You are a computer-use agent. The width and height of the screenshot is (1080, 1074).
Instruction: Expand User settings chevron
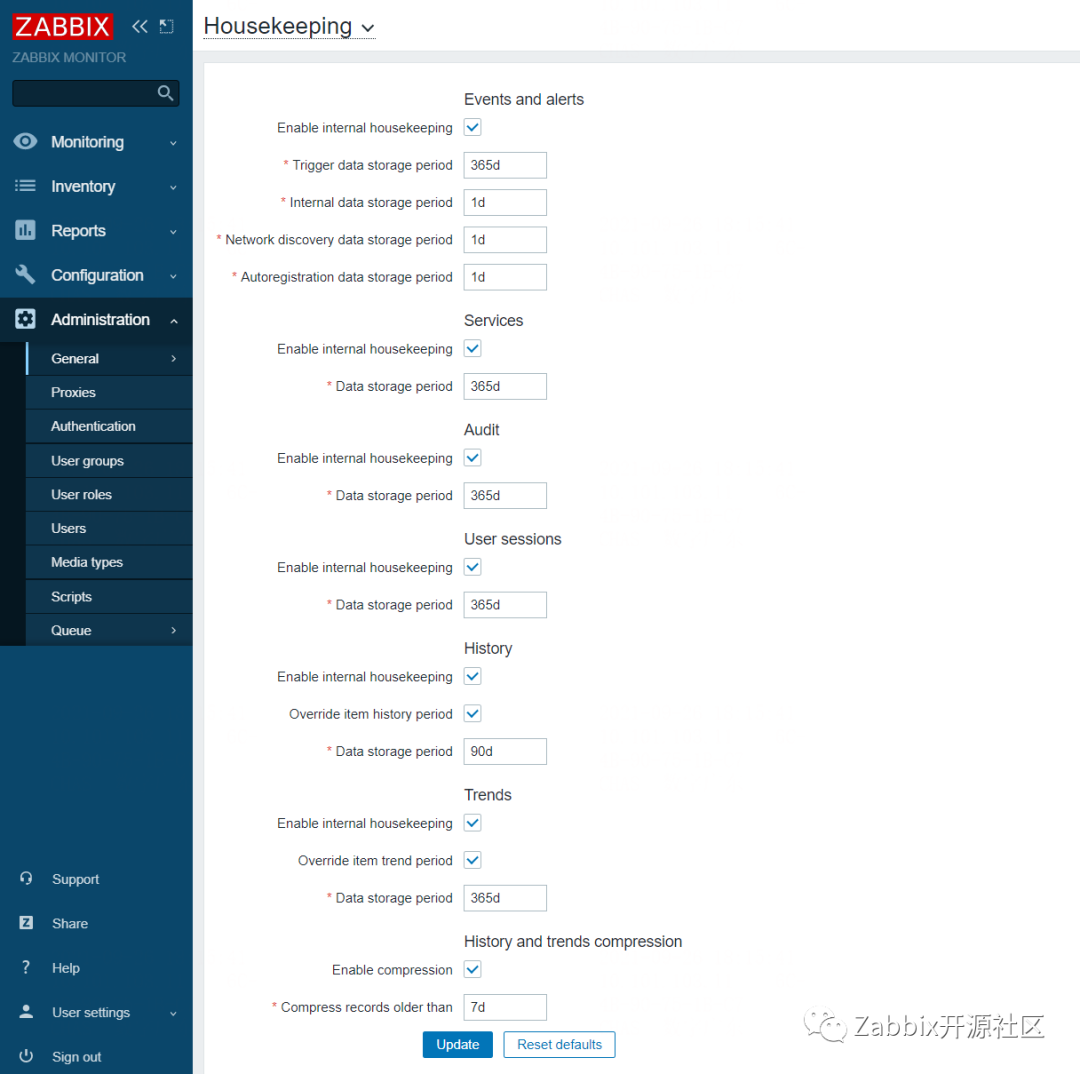(174, 1014)
